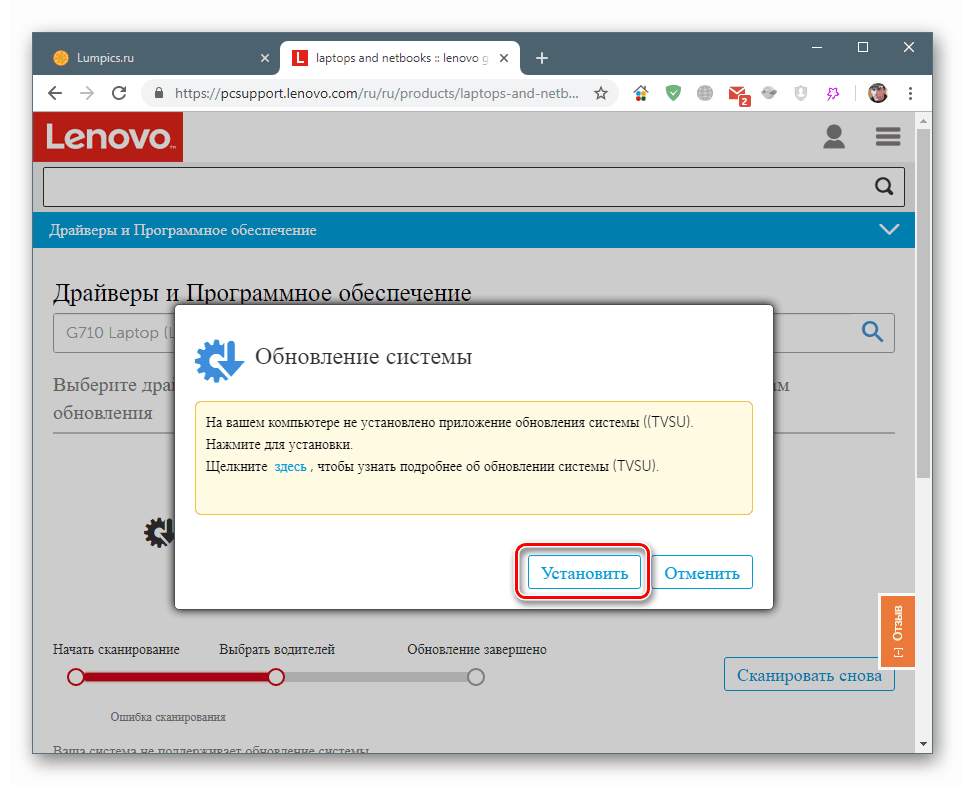Click the Начать сканирование progress marker
Image resolution: width=965 pixels, height=786 pixels.
76,677
